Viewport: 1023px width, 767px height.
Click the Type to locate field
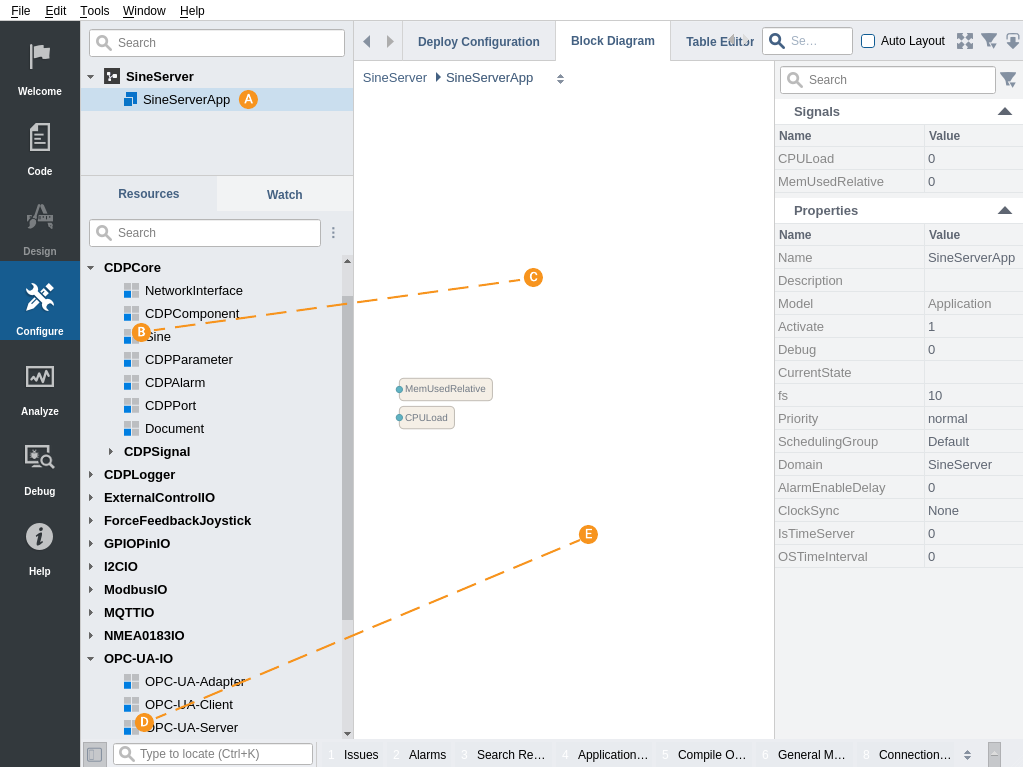222,754
